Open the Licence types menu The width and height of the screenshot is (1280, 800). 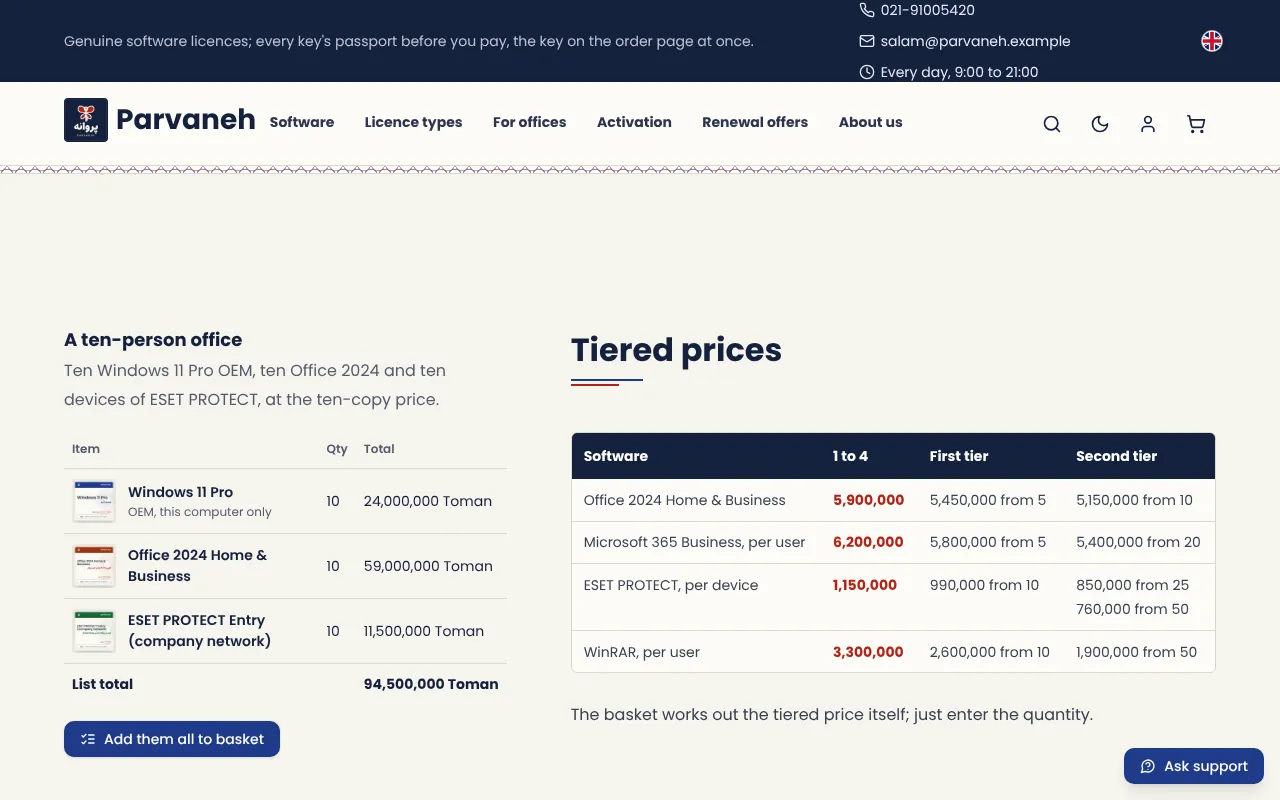click(x=413, y=122)
